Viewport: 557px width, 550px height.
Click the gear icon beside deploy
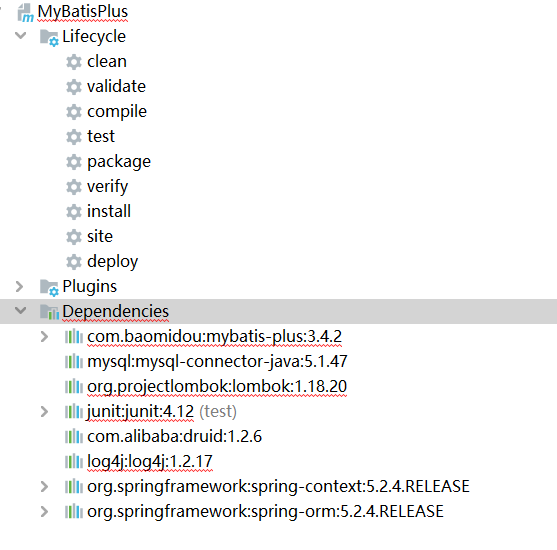(74, 262)
